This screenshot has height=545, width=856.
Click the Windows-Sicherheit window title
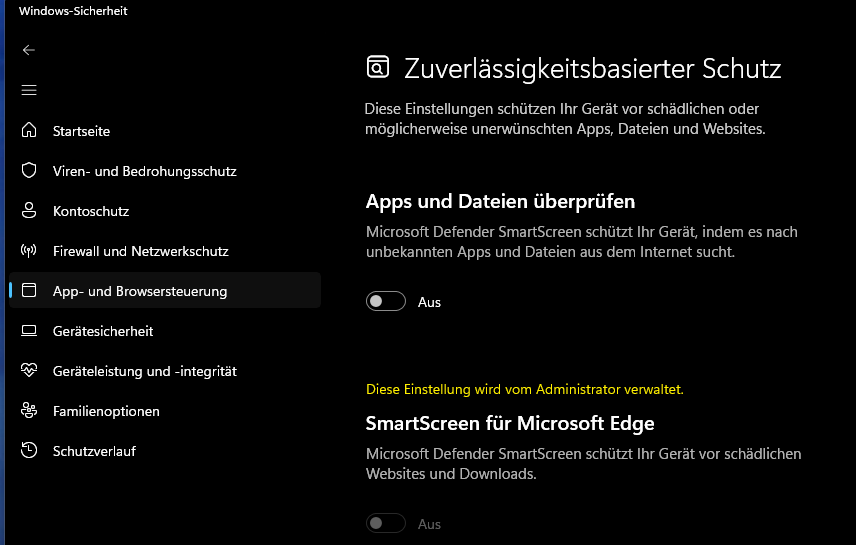click(x=73, y=11)
